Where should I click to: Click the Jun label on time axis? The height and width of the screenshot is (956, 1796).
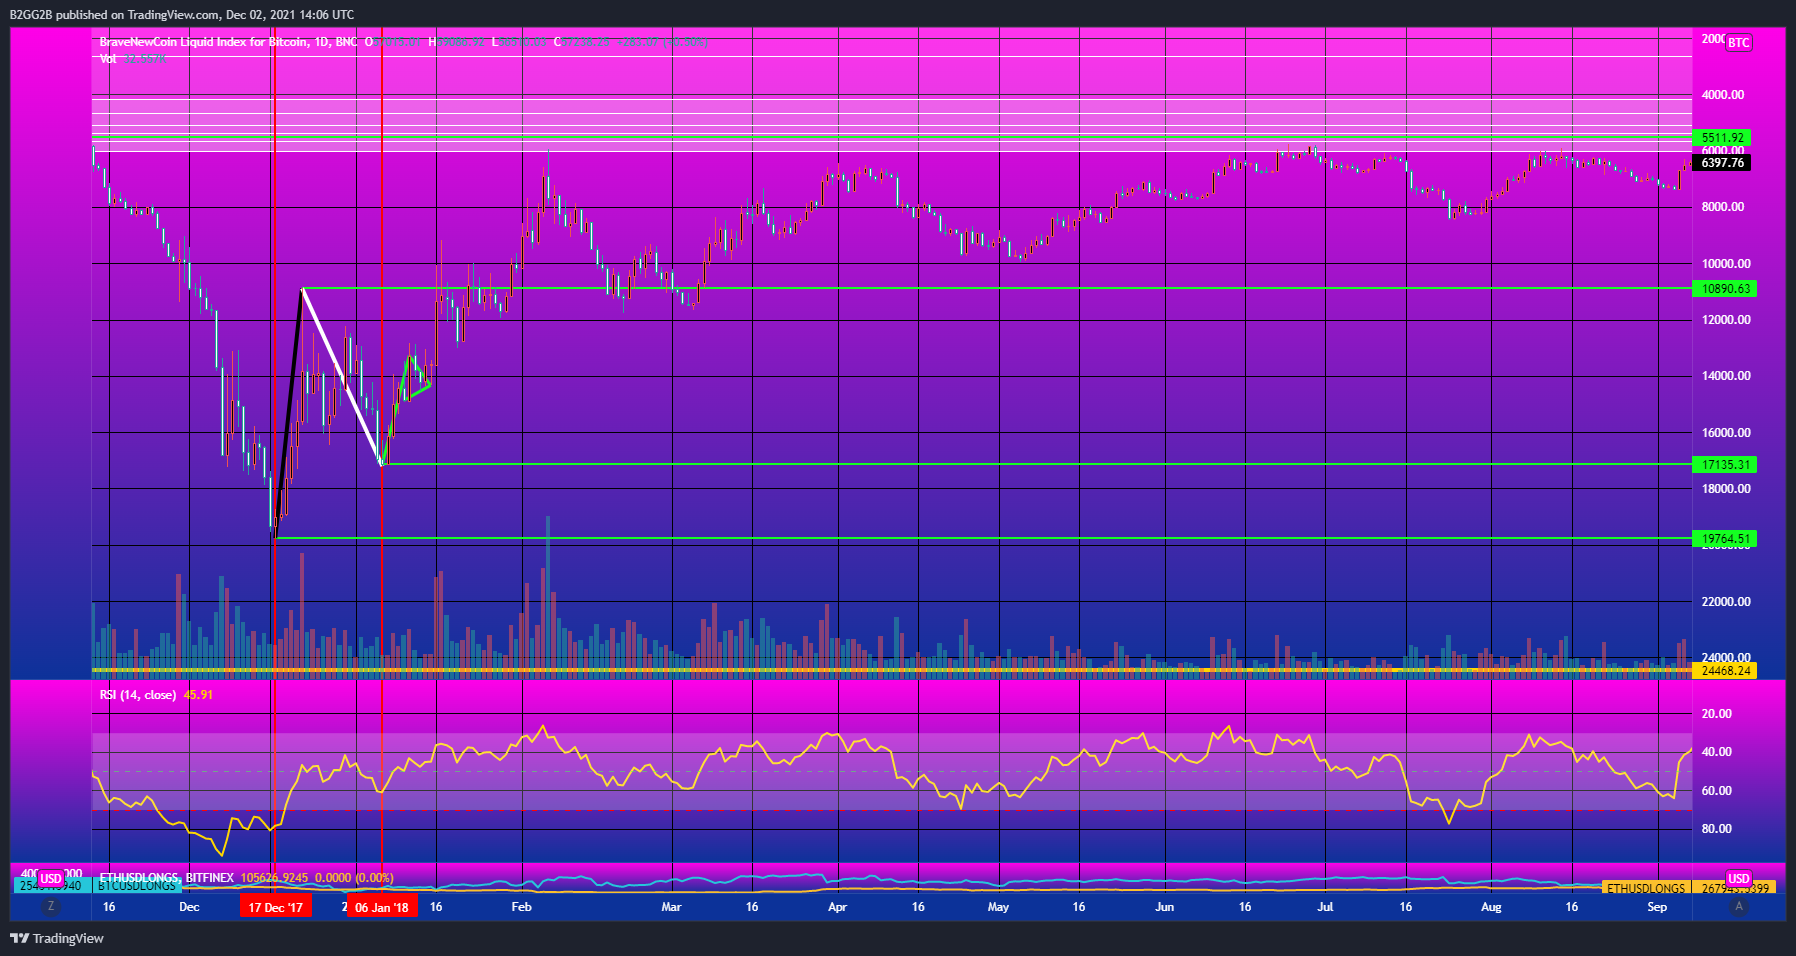pos(1164,907)
